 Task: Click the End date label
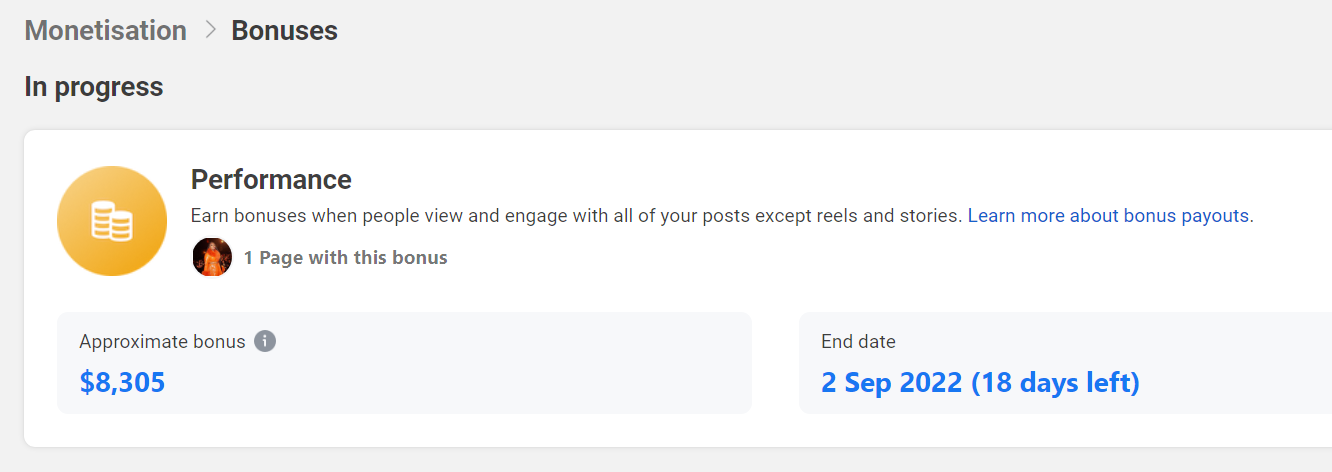tap(858, 341)
